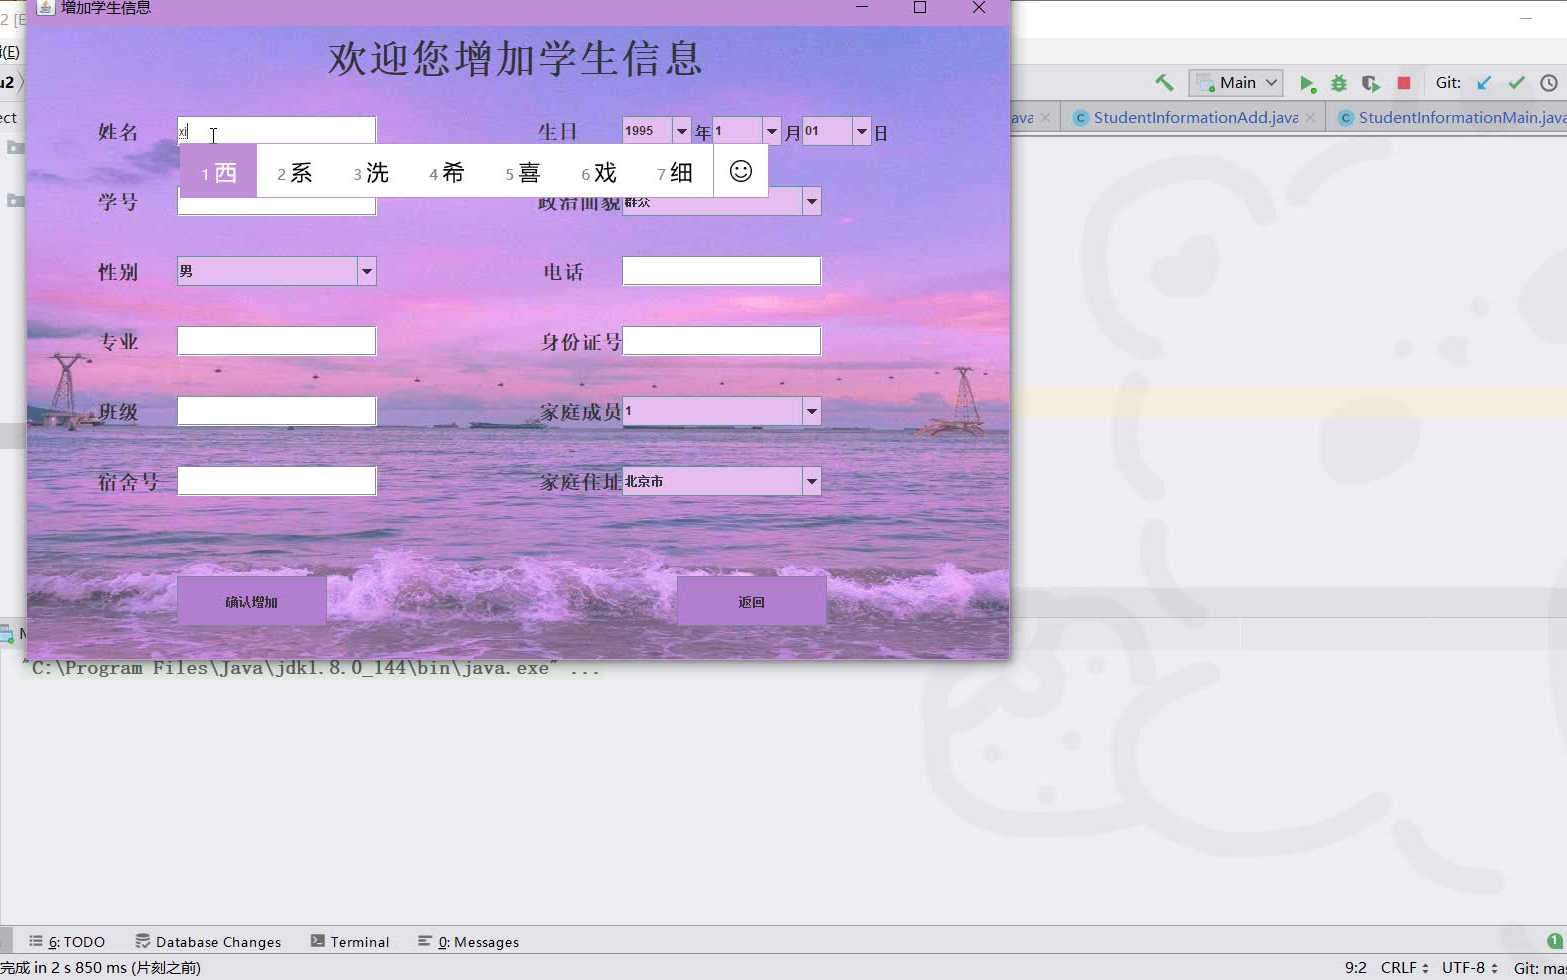Maximize the 增加学生信息 window
1567x980 pixels.
(920, 8)
